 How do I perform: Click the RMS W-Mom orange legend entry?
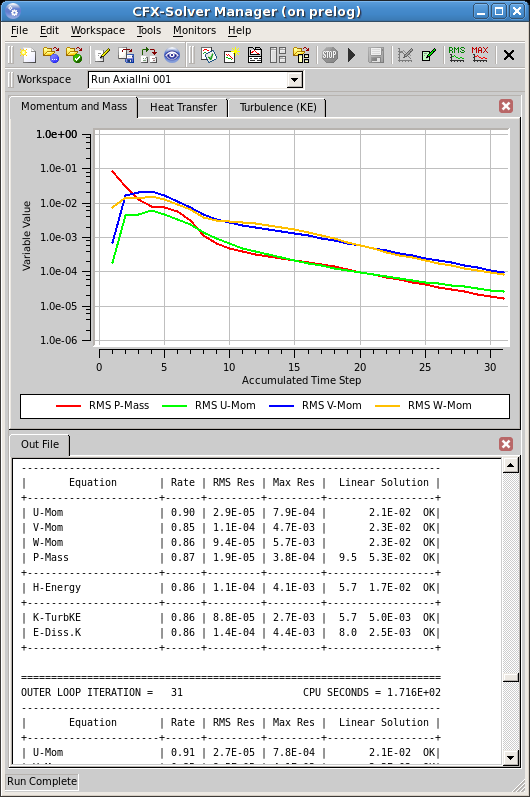[x=423, y=406]
